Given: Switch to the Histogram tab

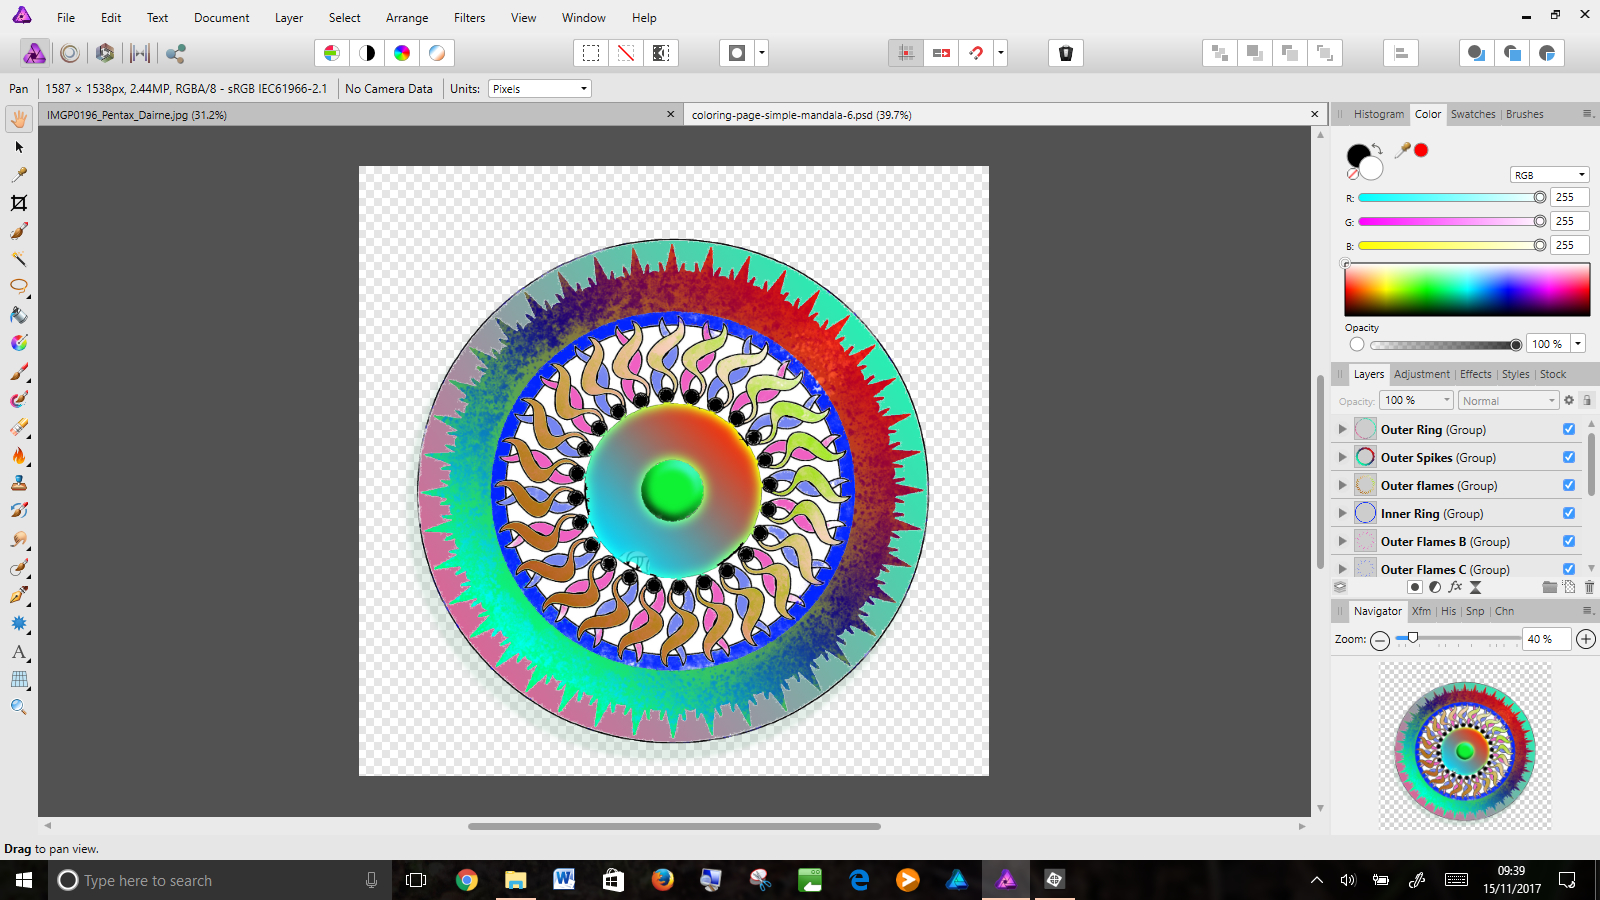Looking at the screenshot, I should pos(1379,114).
